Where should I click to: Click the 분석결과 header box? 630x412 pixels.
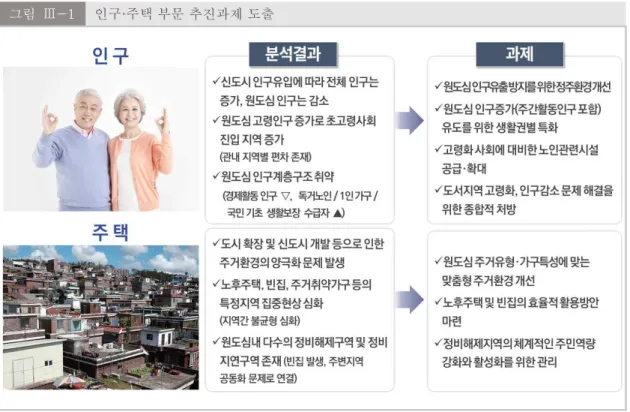[293, 54]
